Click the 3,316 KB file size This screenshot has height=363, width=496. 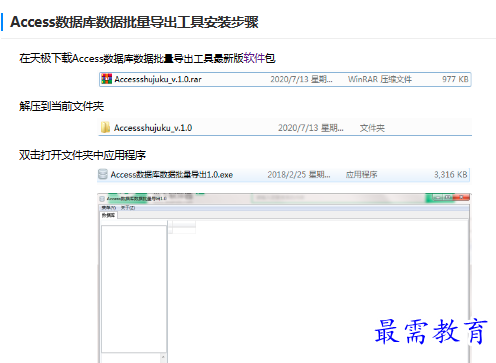pos(450,175)
